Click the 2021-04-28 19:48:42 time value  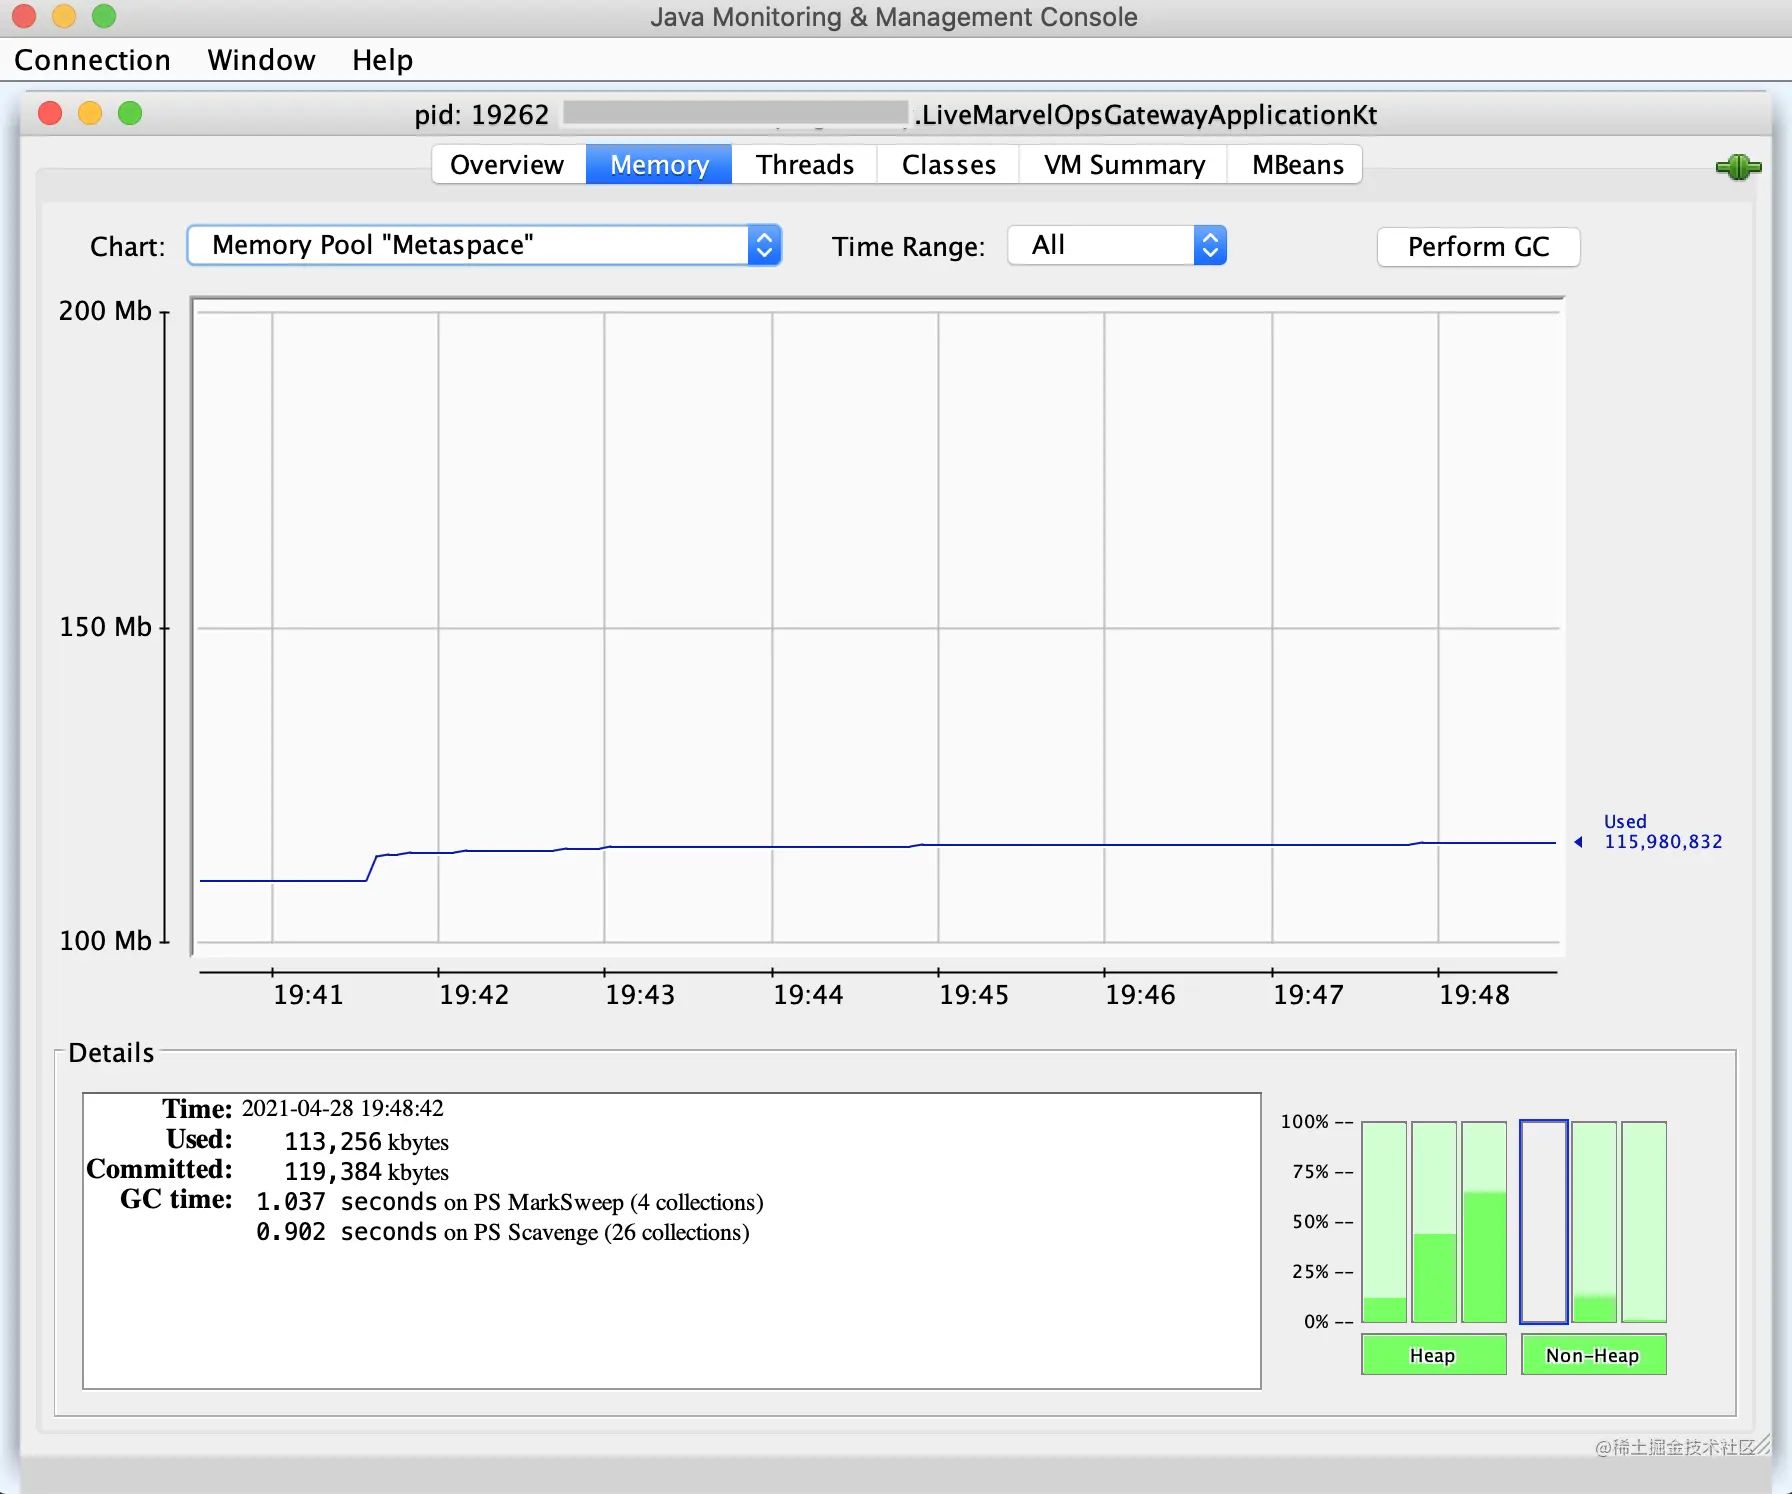tap(342, 1108)
